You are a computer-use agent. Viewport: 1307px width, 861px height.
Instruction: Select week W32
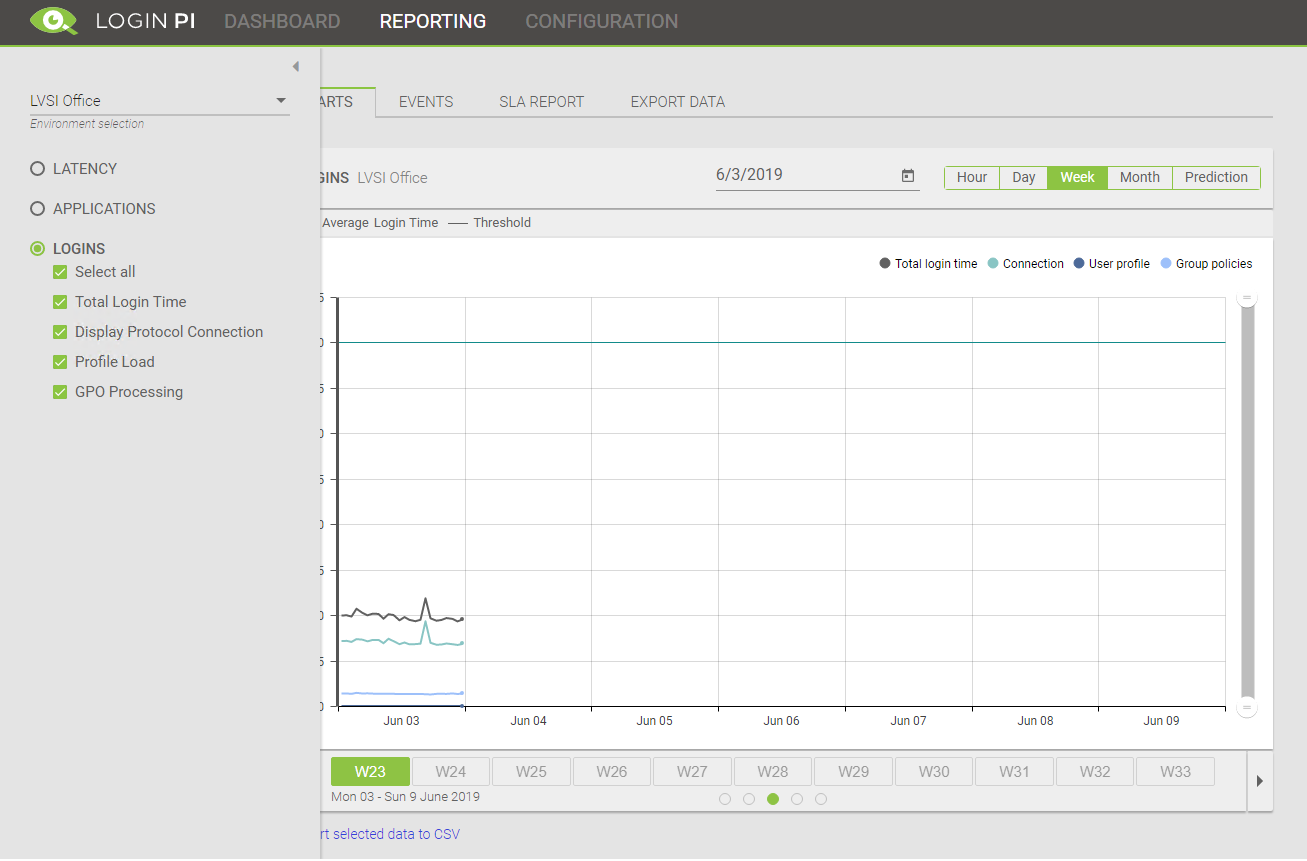point(1095,772)
